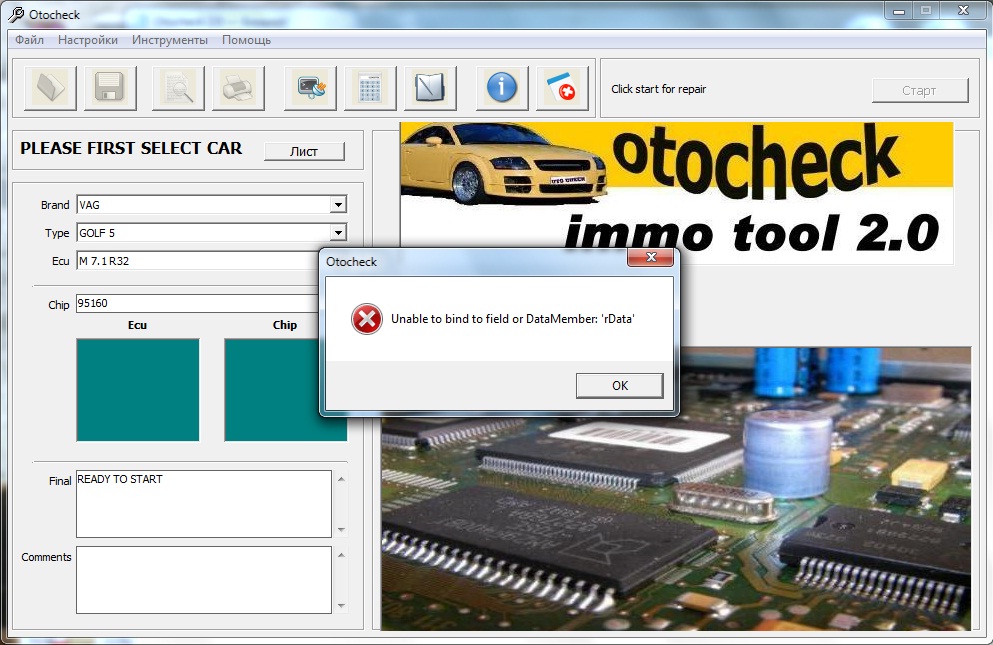The height and width of the screenshot is (645, 993).
Task: Click the teal Ecu picture box
Action: point(137,390)
